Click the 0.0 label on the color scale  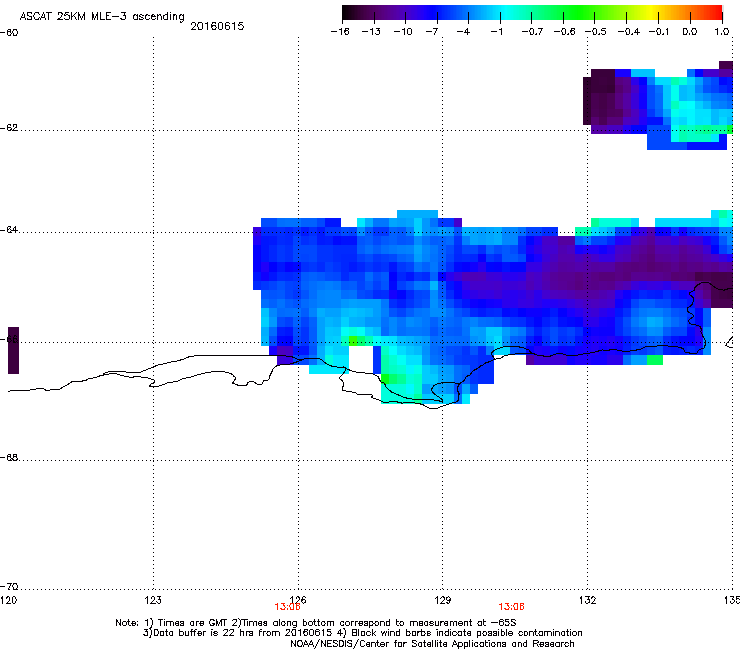coord(690,32)
